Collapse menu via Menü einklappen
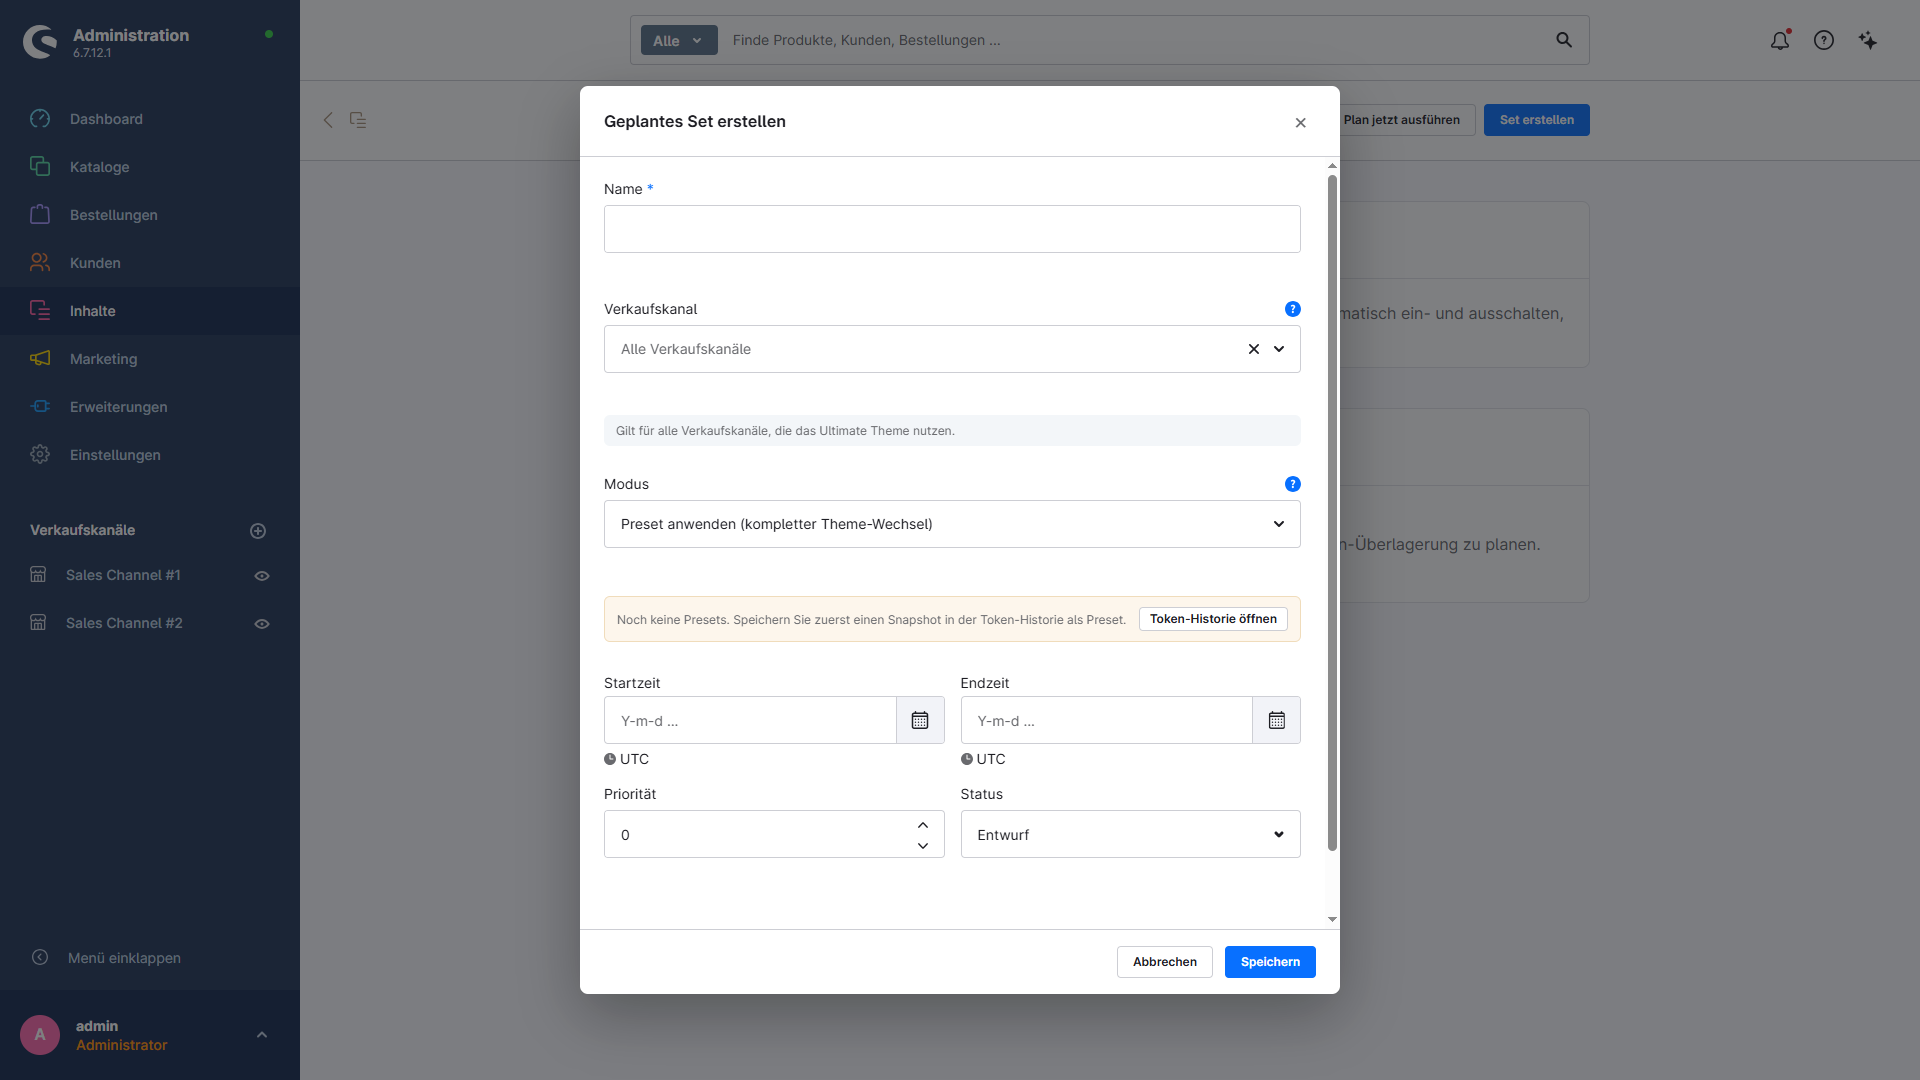This screenshot has width=1920, height=1080. [x=124, y=958]
